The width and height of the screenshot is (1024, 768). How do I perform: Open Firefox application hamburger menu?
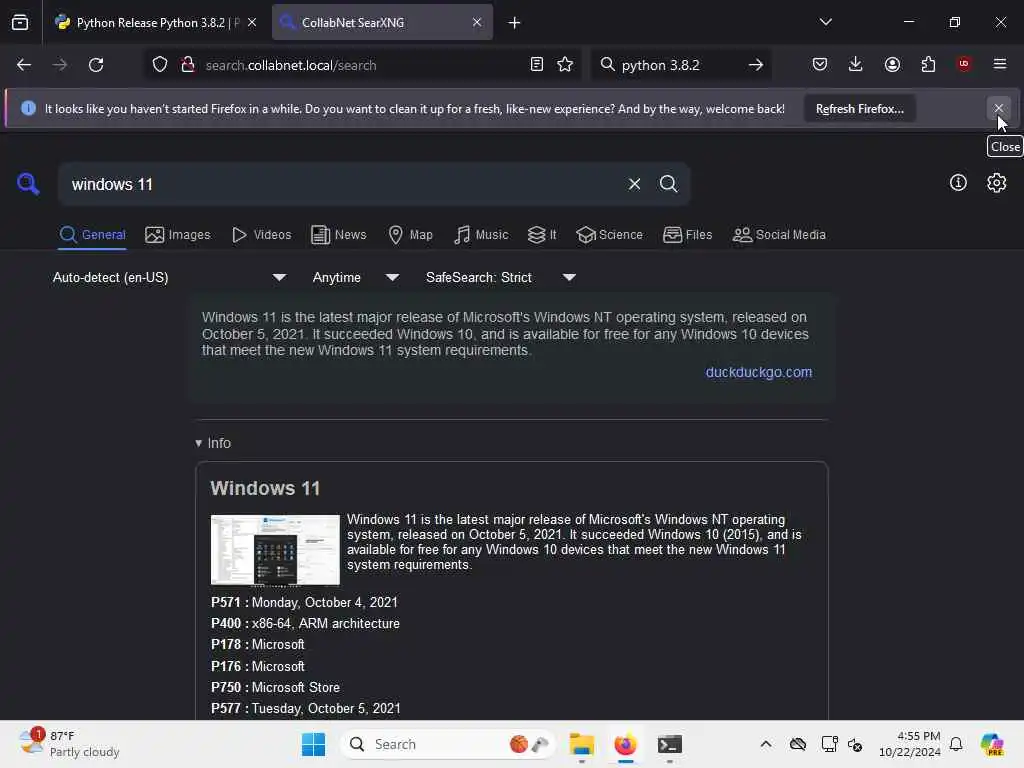(1000, 64)
